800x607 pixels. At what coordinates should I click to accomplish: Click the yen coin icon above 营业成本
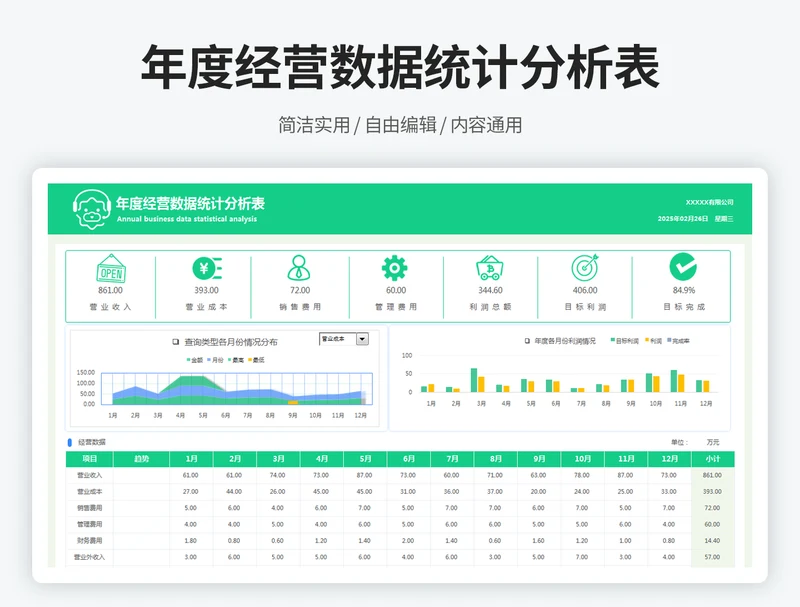[207, 268]
